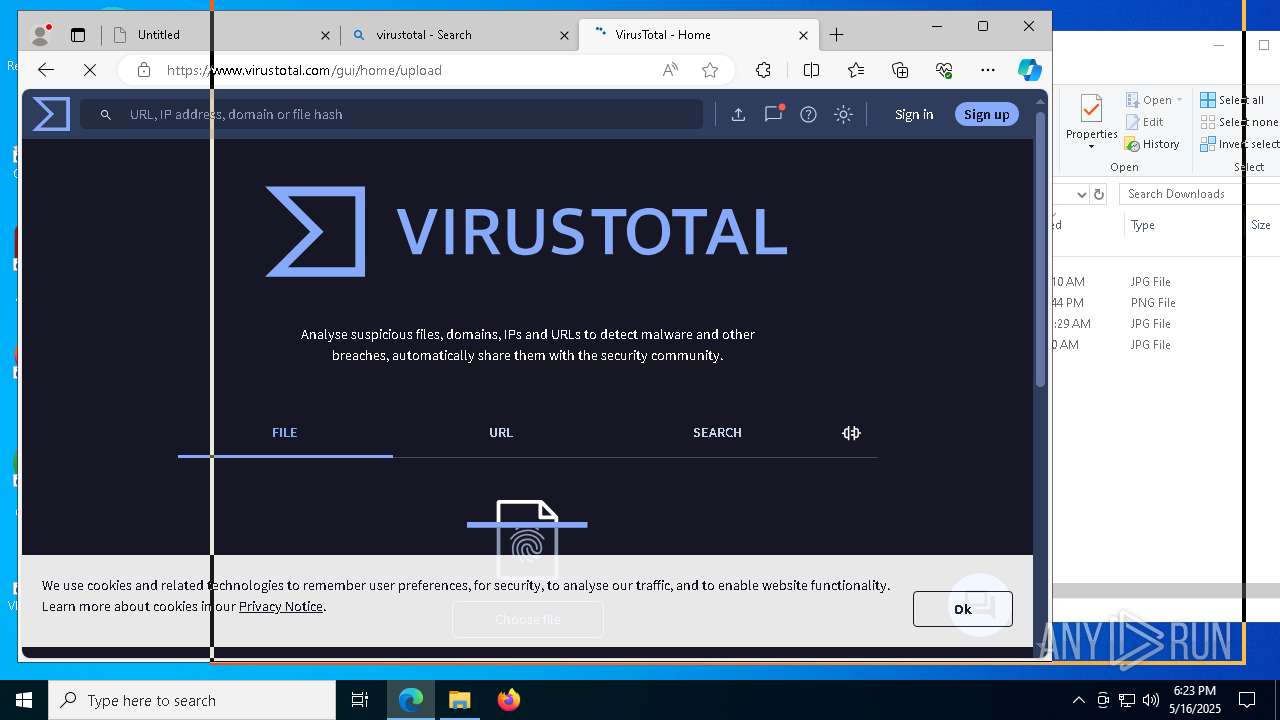Open a new browser tab
The image size is (1280, 720).
point(837,34)
